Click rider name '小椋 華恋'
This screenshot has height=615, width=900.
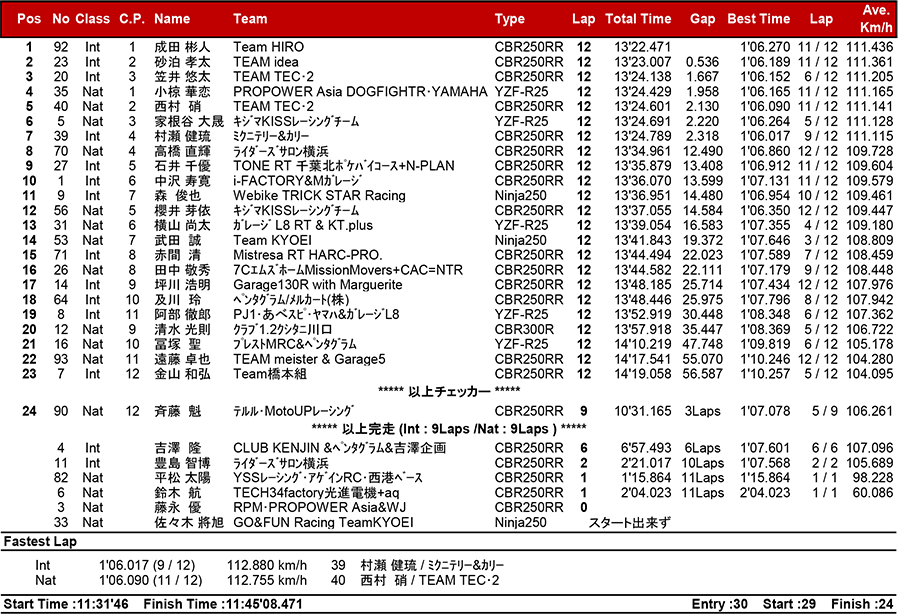183,92
